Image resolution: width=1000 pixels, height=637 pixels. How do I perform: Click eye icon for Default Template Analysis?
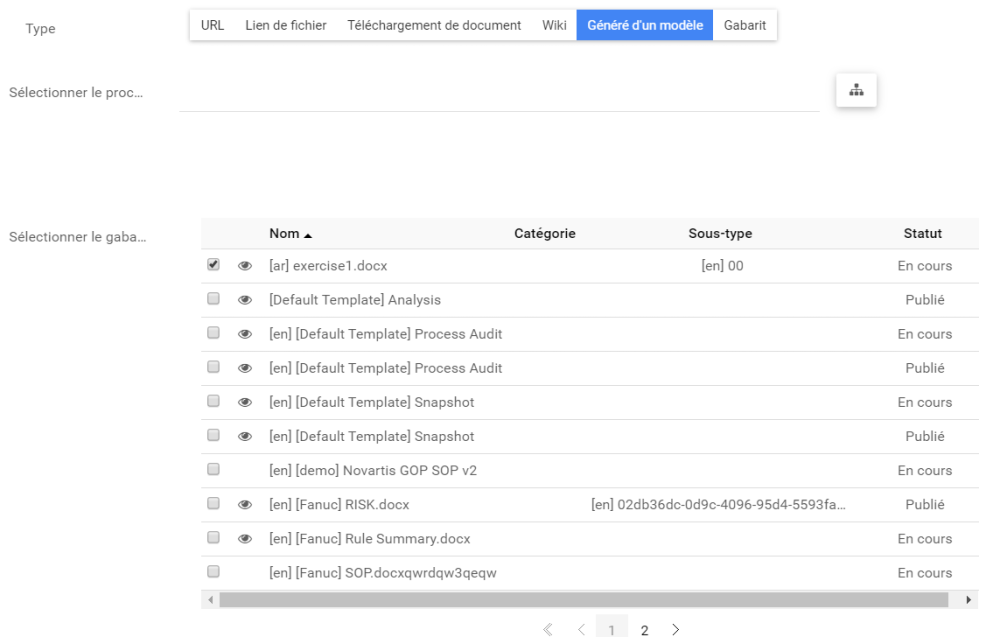(244, 300)
